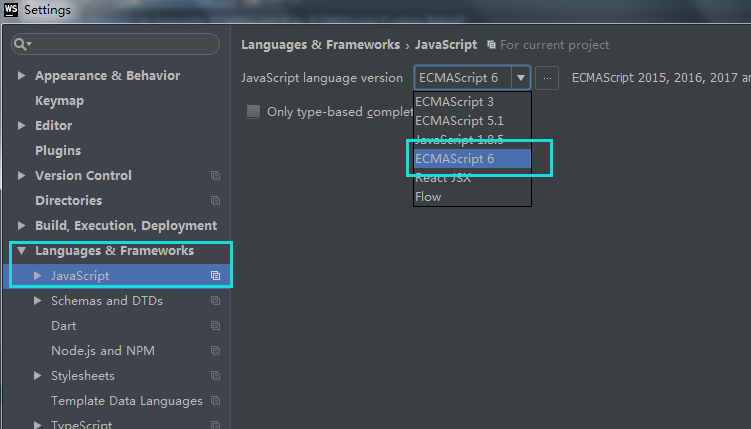Image resolution: width=751 pixels, height=429 pixels.
Task: Click the WebStorm logo icon in title bar
Action: (11, 9)
